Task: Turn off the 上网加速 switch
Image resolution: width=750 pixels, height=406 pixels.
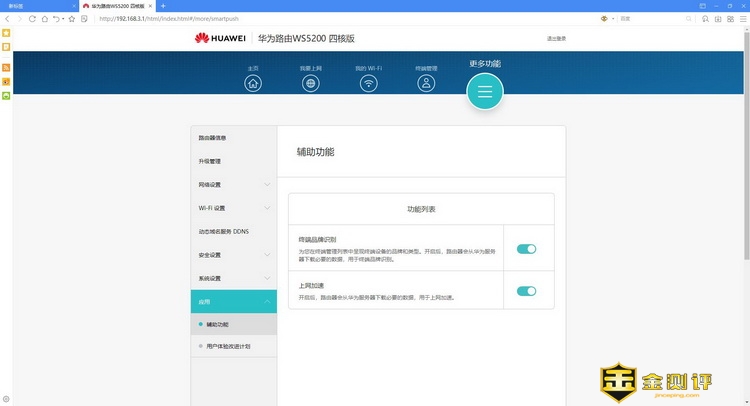Action: click(x=526, y=291)
